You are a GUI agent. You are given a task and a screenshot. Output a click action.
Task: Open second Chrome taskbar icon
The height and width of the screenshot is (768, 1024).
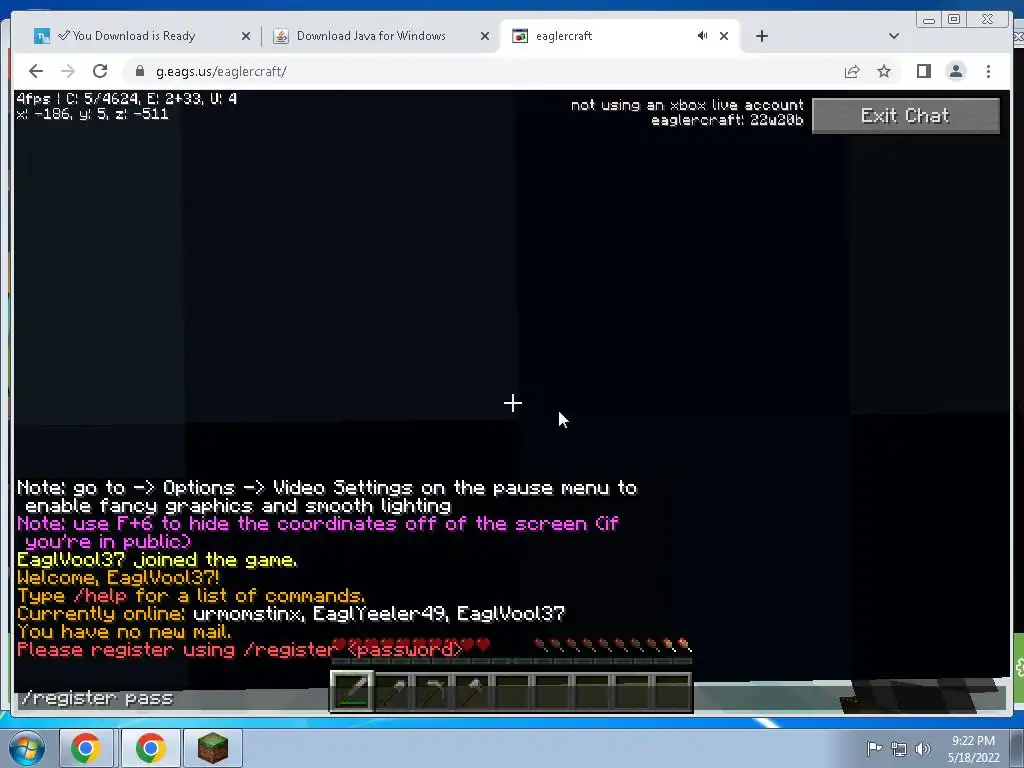[151, 748]
